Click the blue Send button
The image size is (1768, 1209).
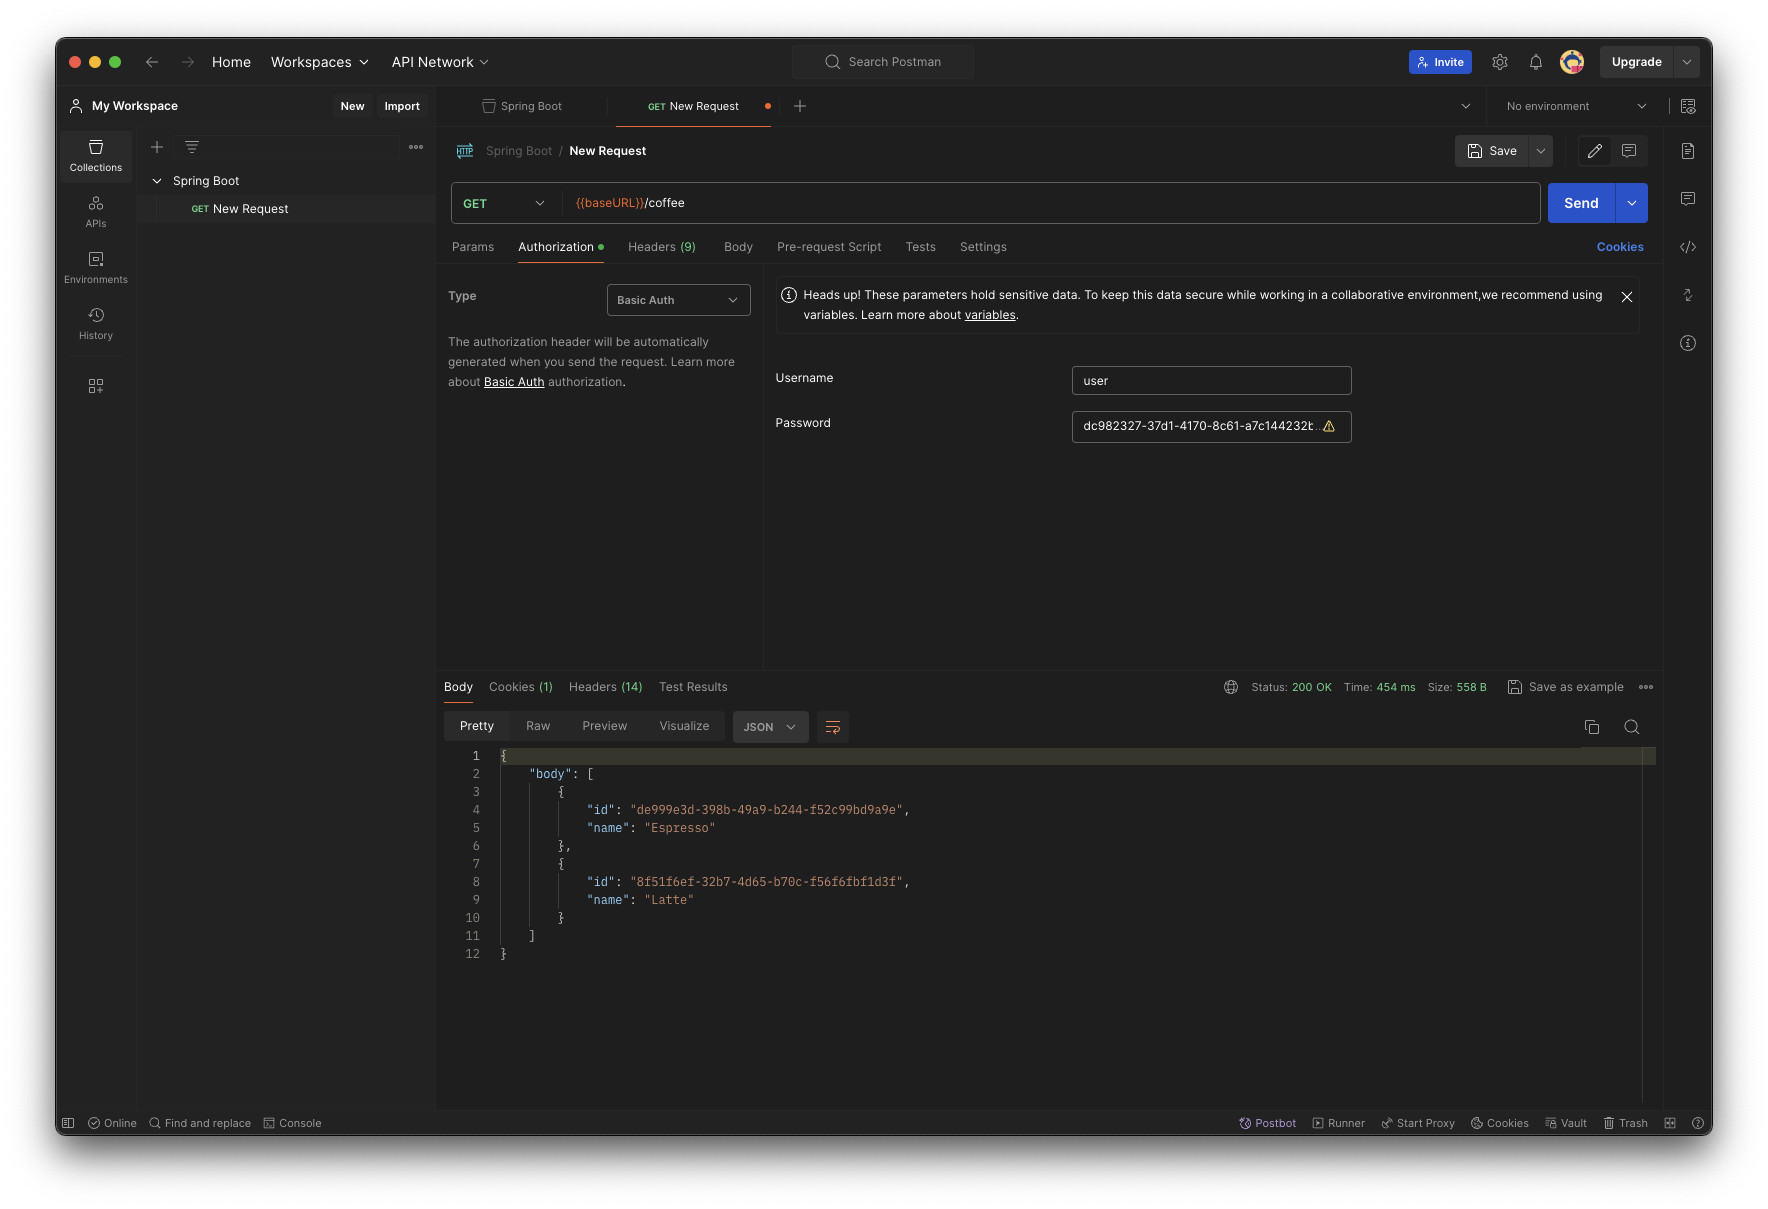[x=1581, y=203]
